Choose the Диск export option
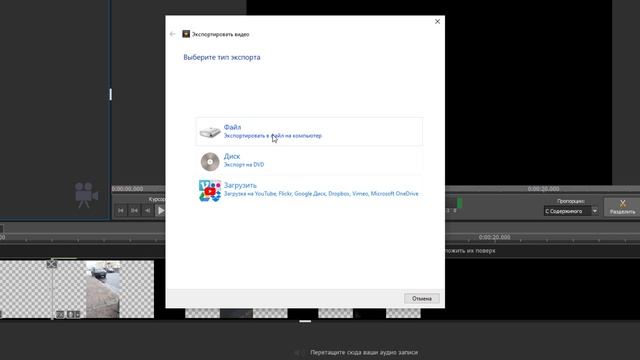 pyautogui.click(x=309, y=161)
